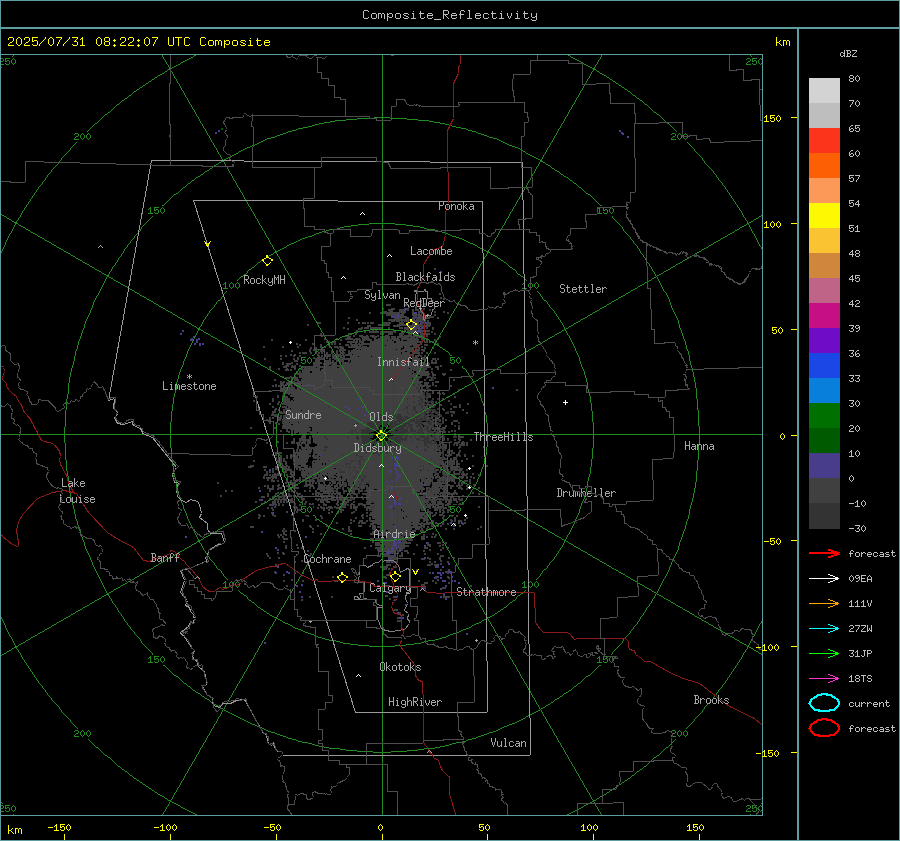Click the magenta 18TS arrow icon
The height and width of the screenshot is (841, 900).
tap(824, 679)
